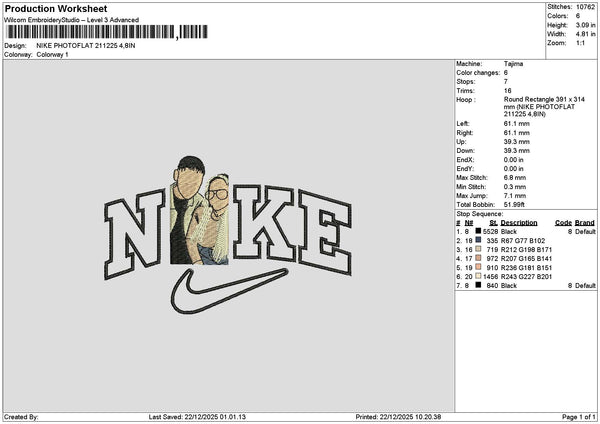Click stitch count 1456 in stop row 6

pos(491,277)
